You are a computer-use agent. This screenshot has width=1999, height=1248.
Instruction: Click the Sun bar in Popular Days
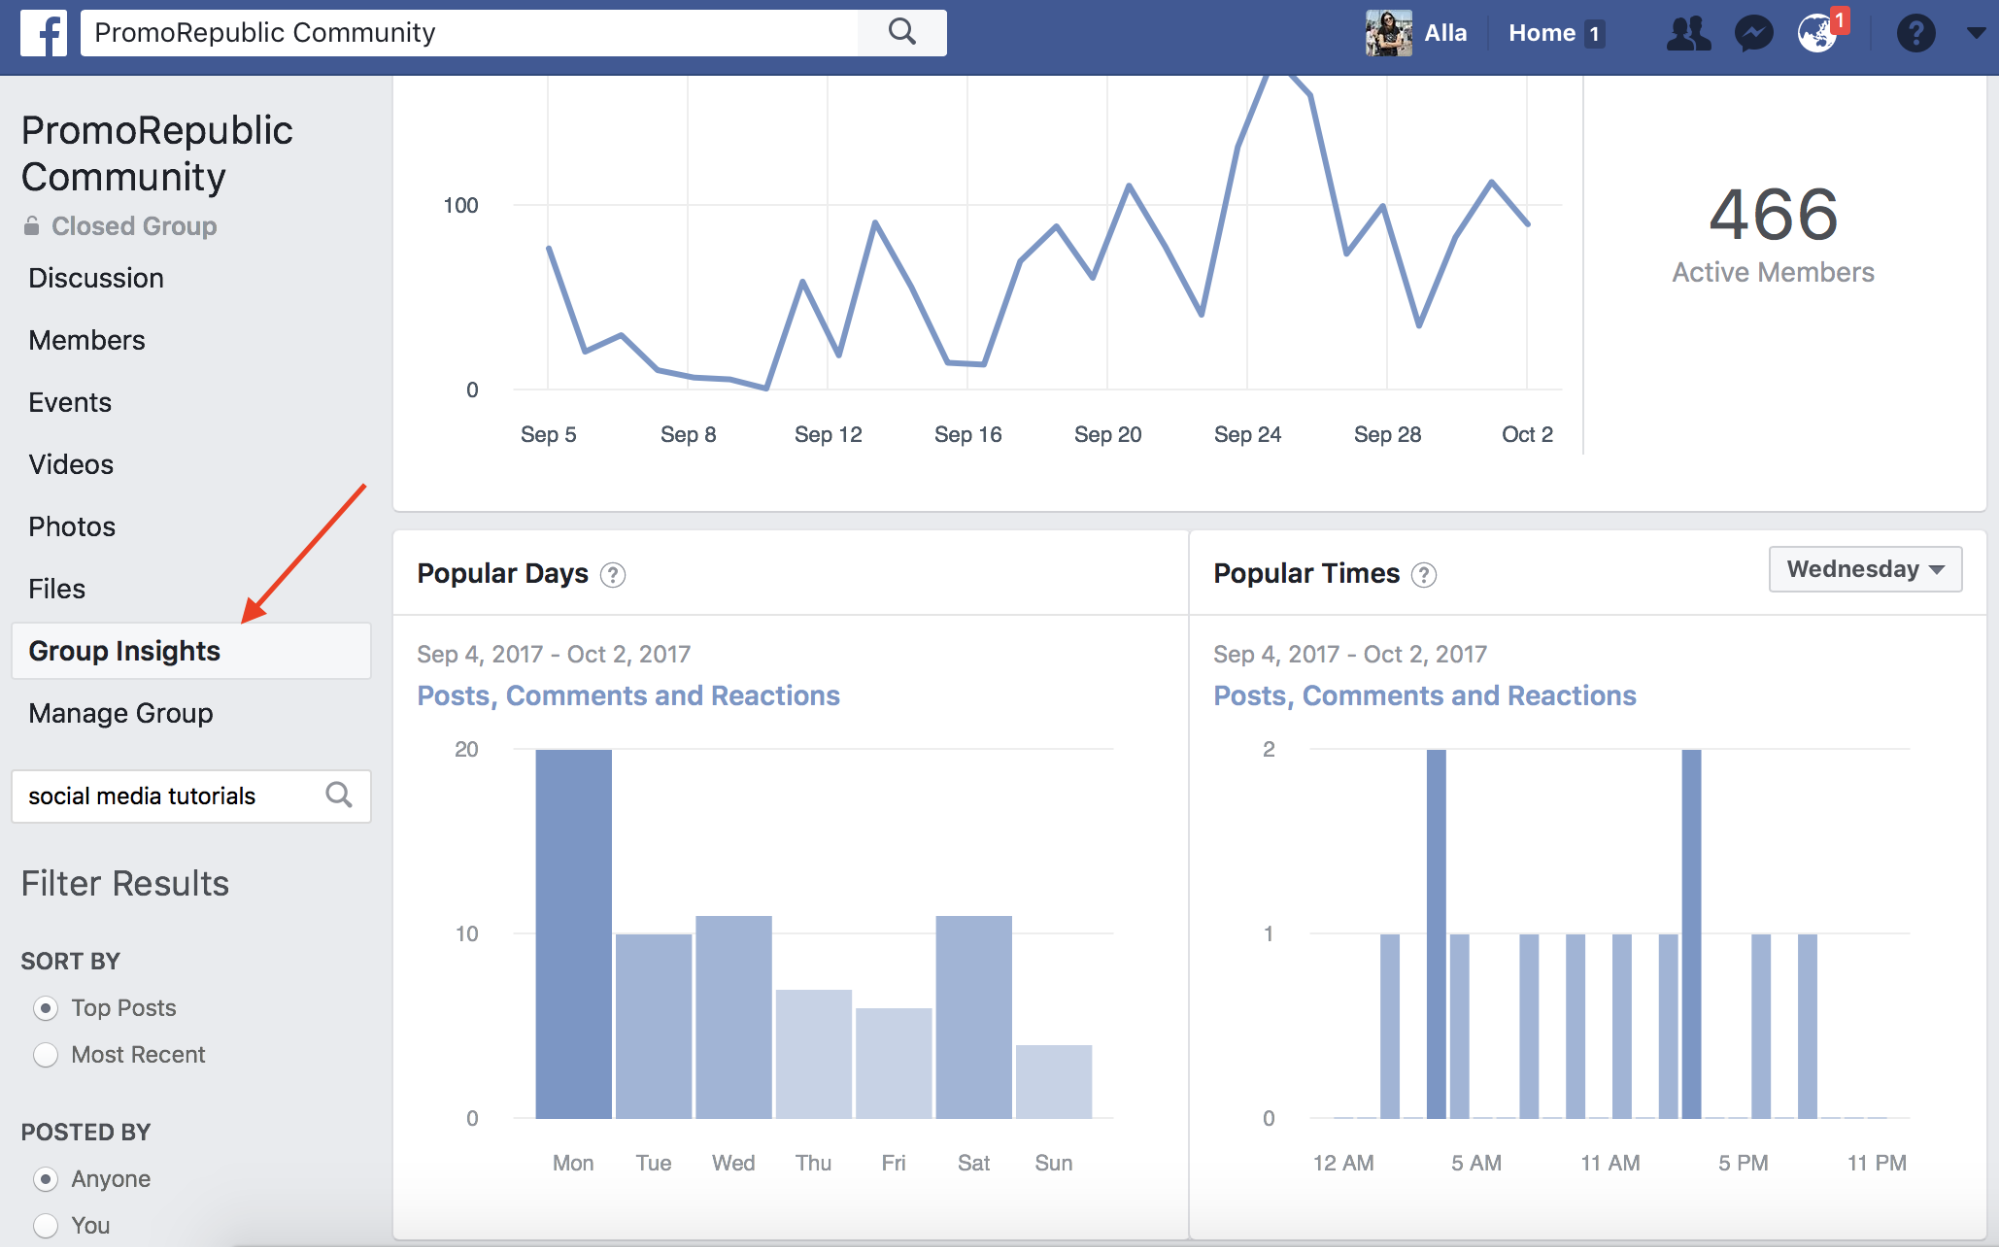(1053, 1082)
